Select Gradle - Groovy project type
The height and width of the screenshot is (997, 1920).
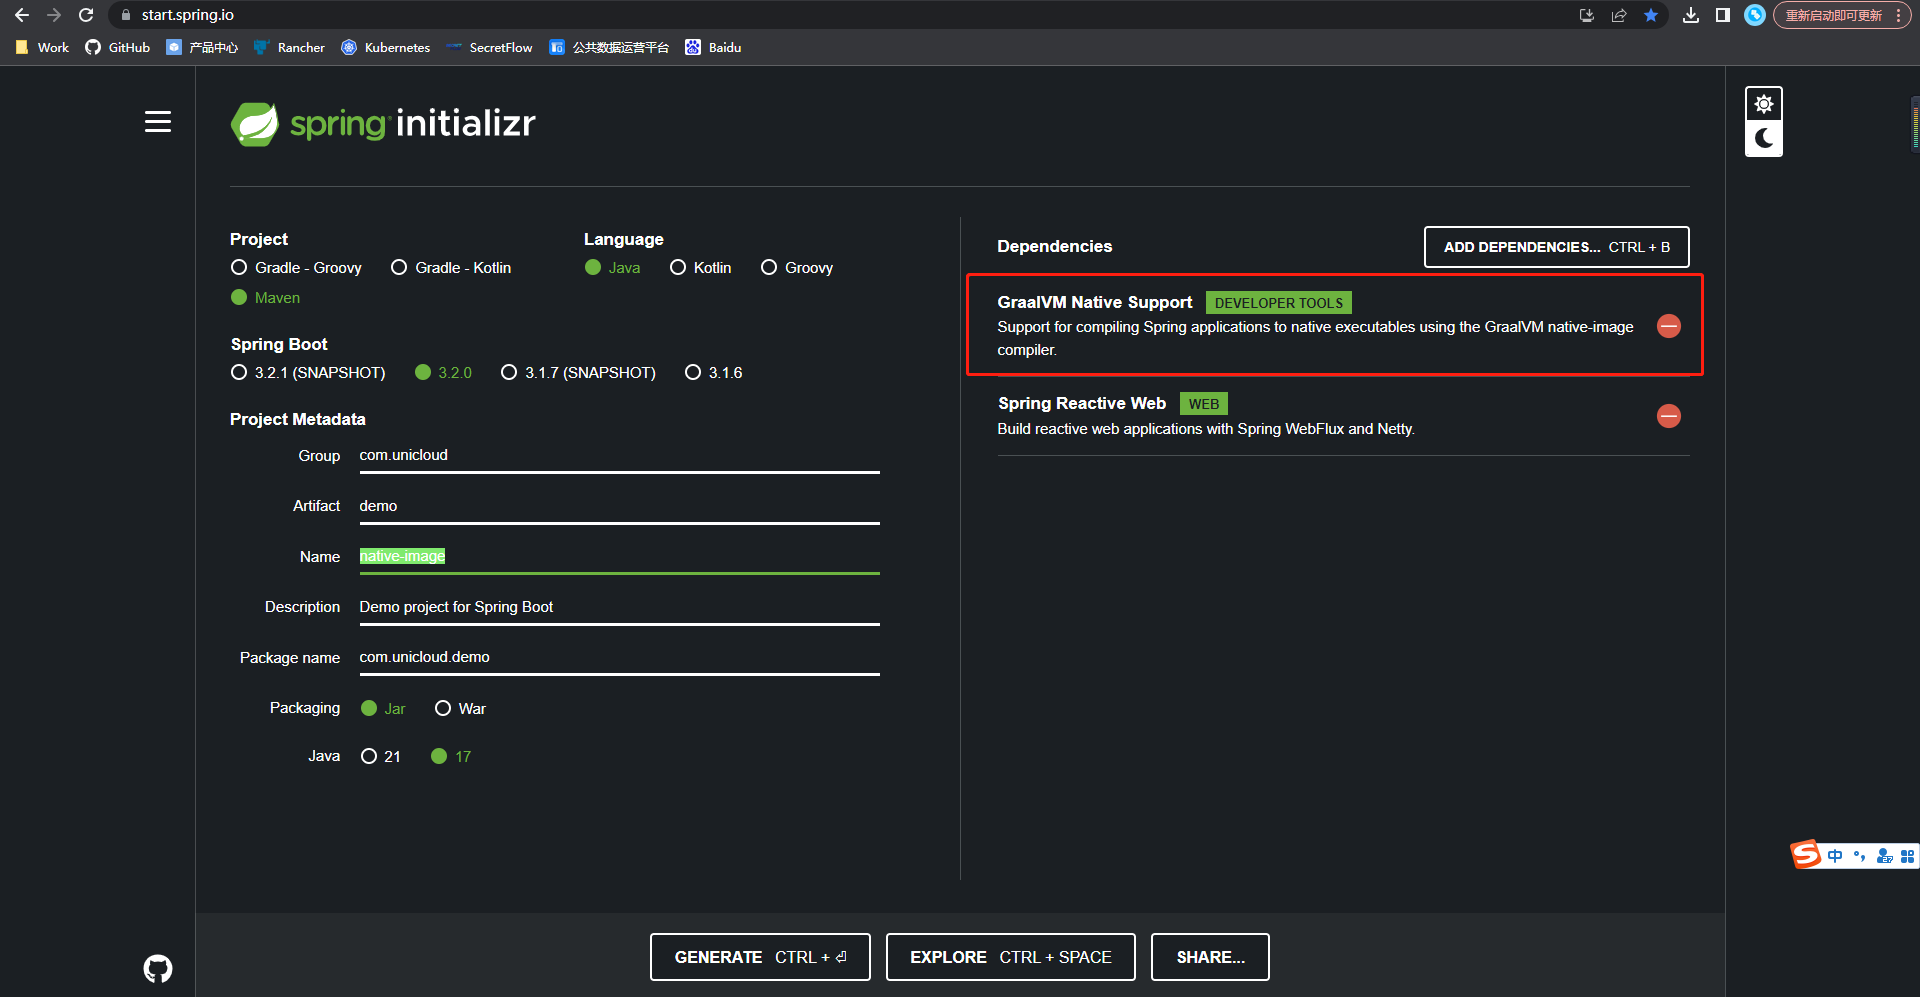pos(296,268)
